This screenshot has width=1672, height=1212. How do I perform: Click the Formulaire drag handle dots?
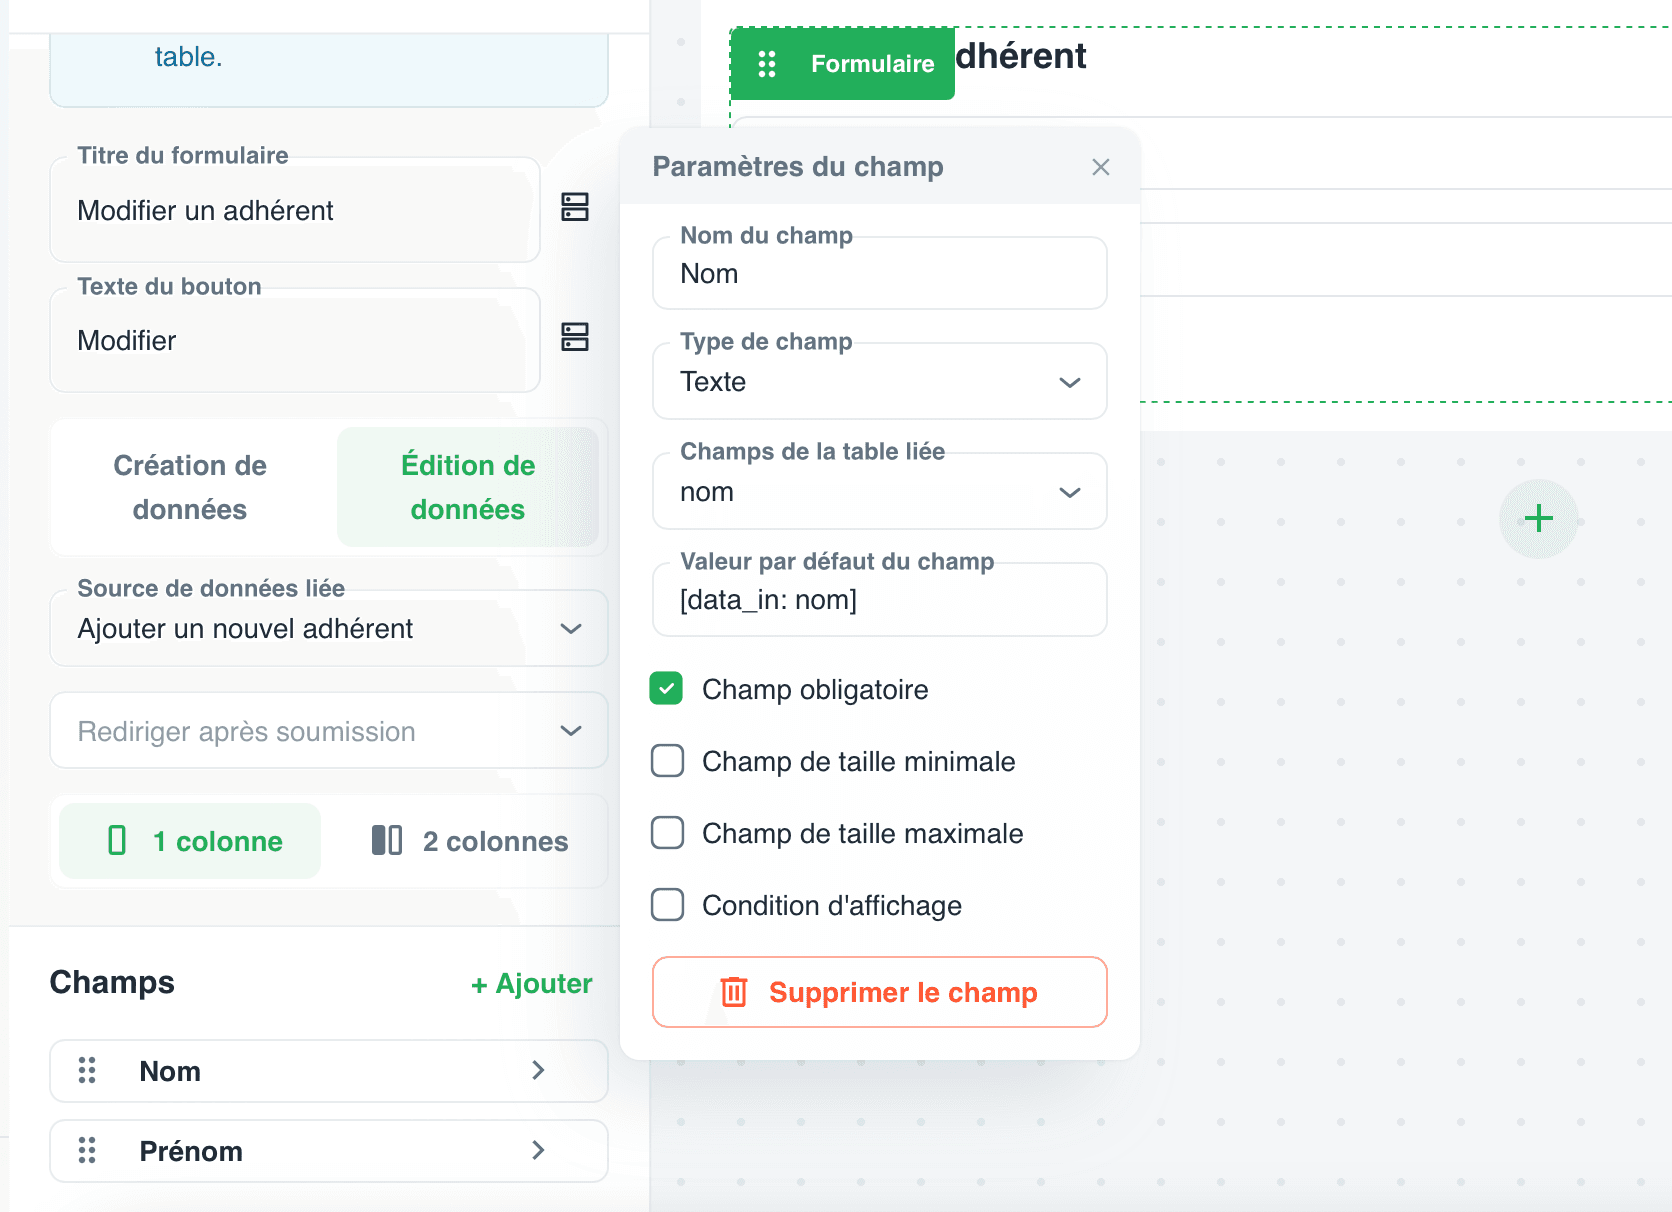[767, 64]
